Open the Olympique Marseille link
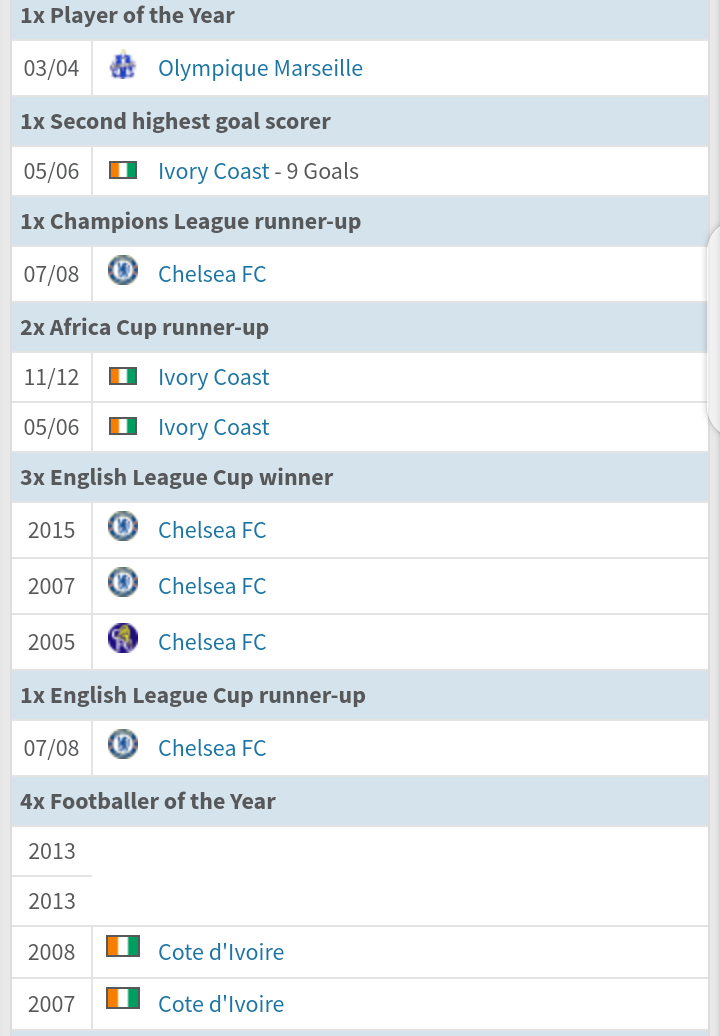Image resolution: width=720 pixels, height=1036 pixels. pyautogui.click(x=260, y=68)
